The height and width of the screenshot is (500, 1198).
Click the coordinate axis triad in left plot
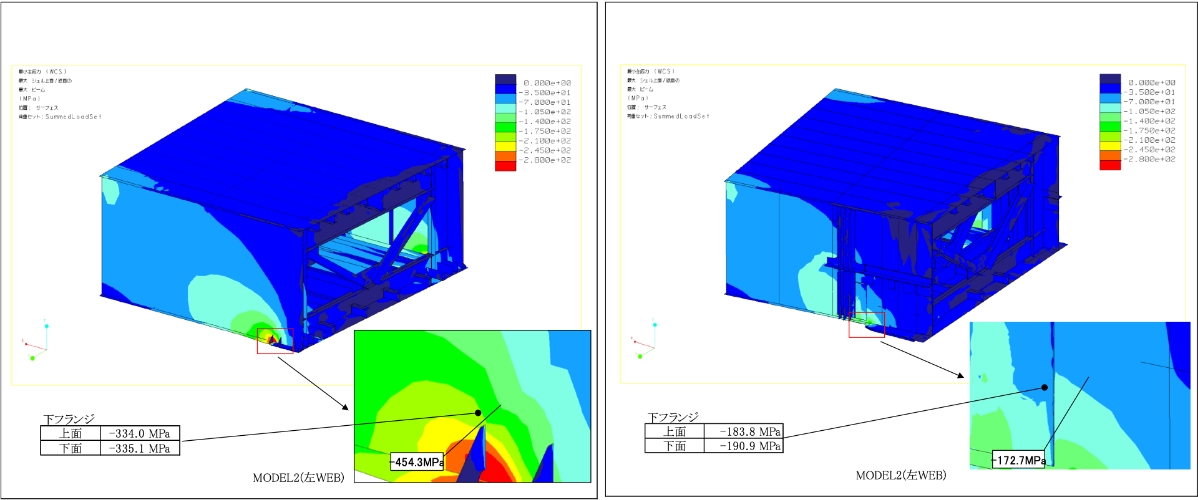[38, 341]
